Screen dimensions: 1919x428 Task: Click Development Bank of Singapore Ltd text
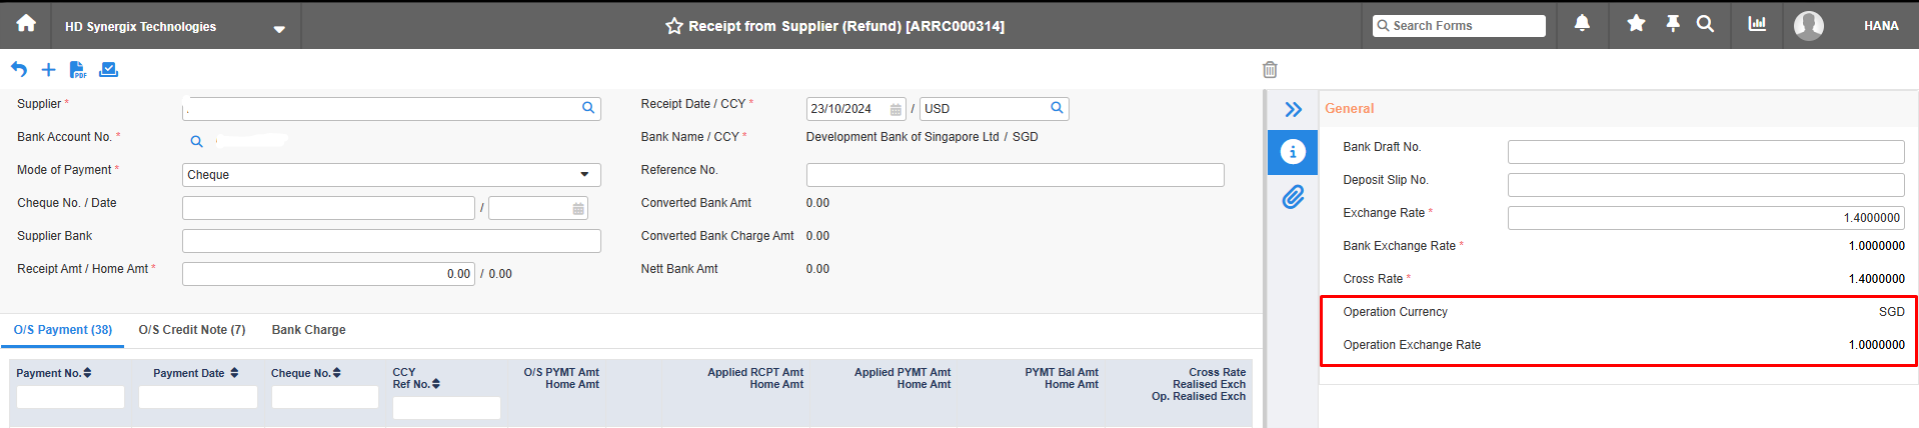[902, 137]
